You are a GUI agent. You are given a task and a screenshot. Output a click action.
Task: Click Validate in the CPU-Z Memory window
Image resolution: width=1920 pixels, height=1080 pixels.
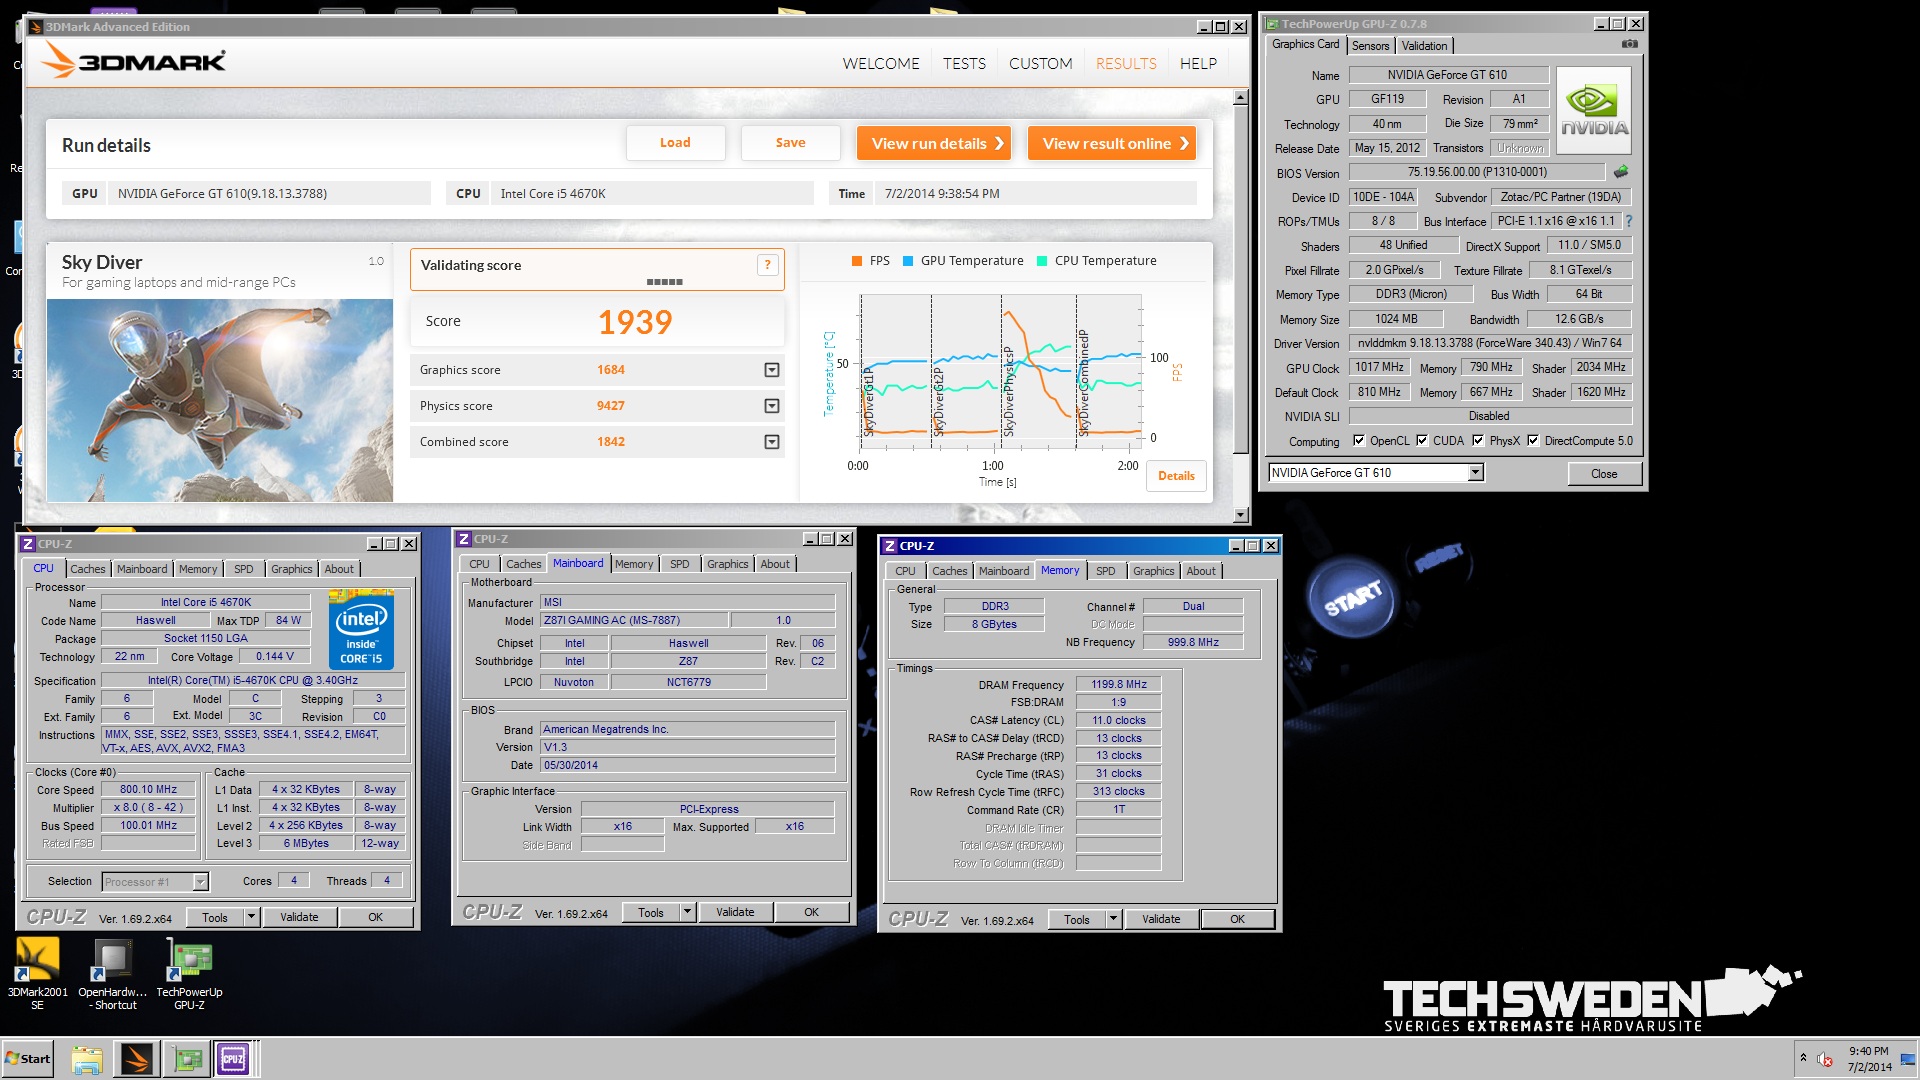point(1161,919)
